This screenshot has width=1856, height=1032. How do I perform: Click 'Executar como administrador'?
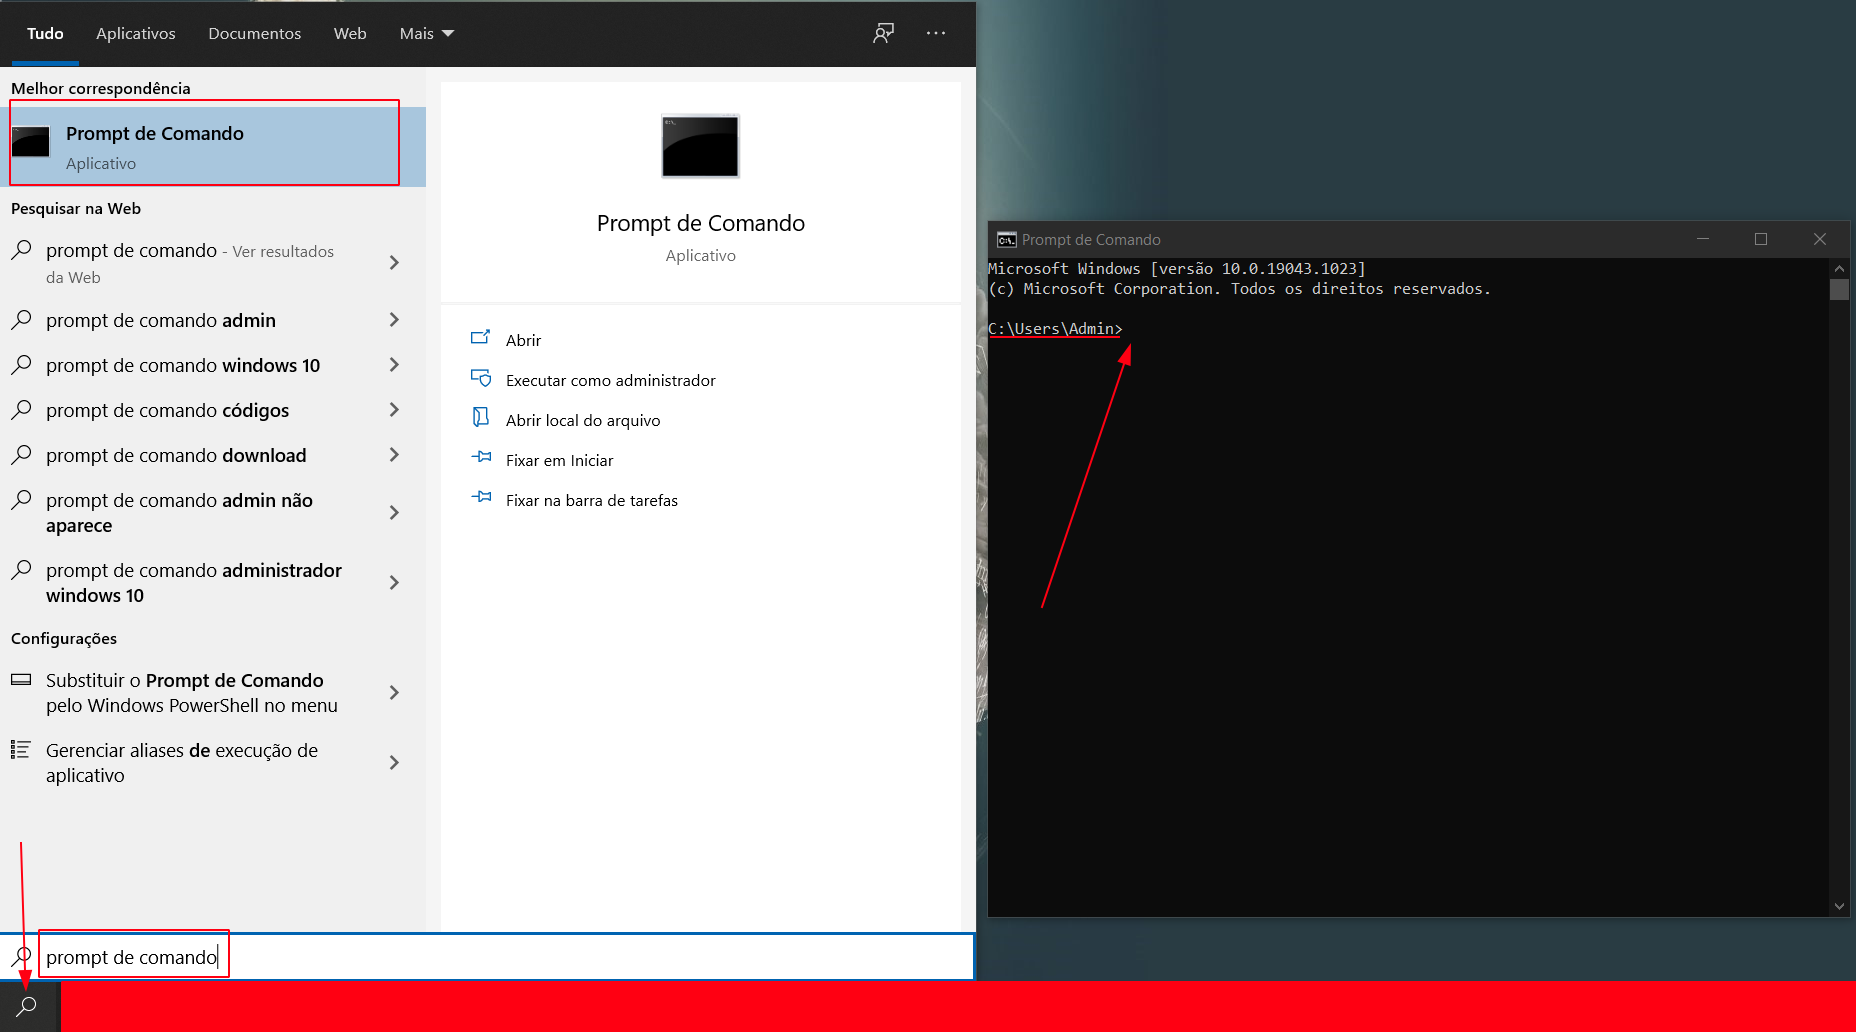click(x=611, y=380)
